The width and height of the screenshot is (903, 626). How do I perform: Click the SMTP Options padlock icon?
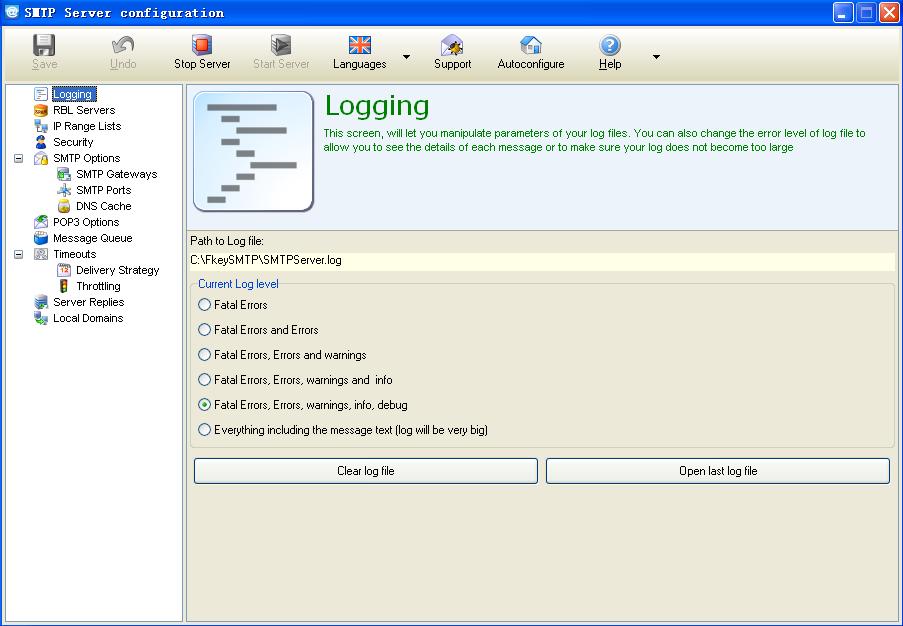pos(40,158)
